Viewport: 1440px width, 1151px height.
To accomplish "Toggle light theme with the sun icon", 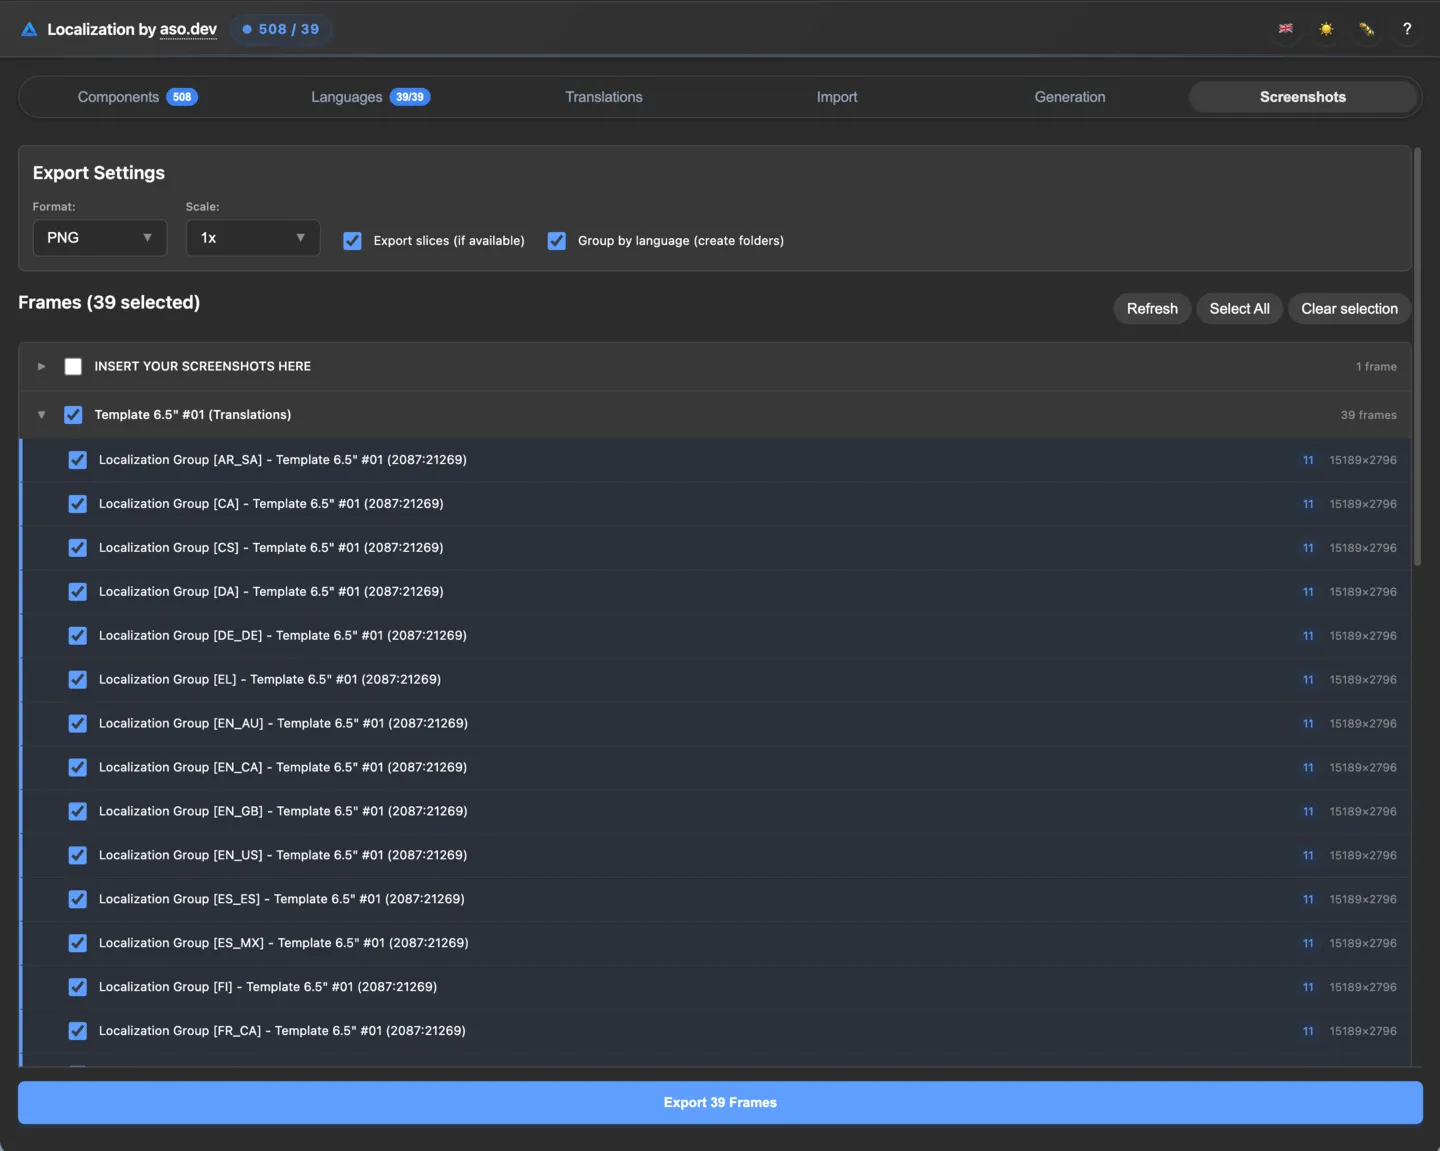I will coord(1326,29).
